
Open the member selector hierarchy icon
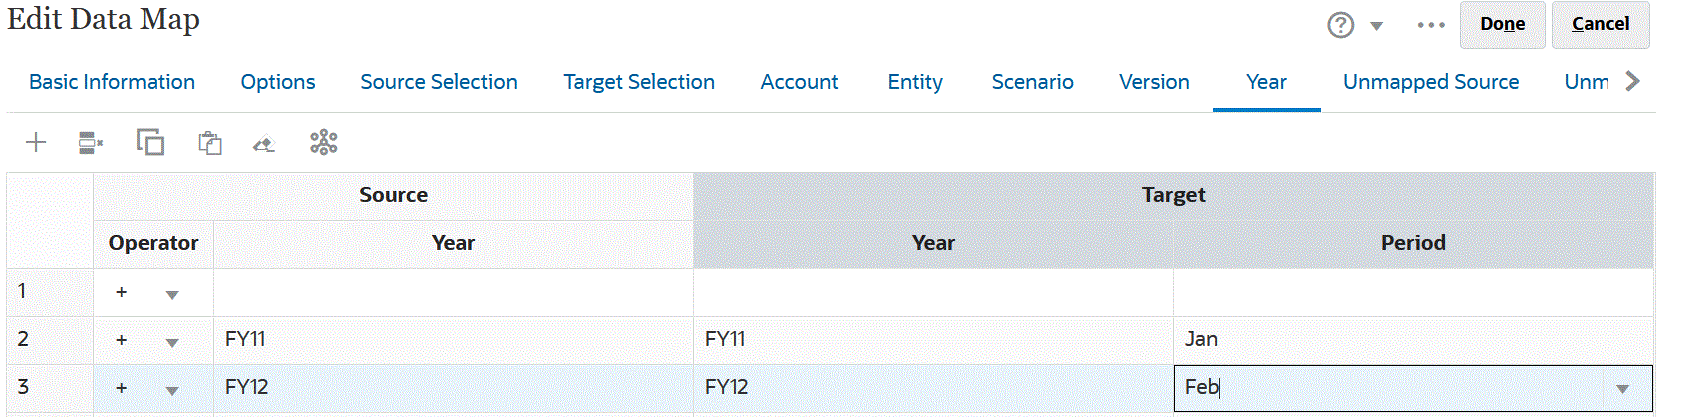[x=323, y=143]
